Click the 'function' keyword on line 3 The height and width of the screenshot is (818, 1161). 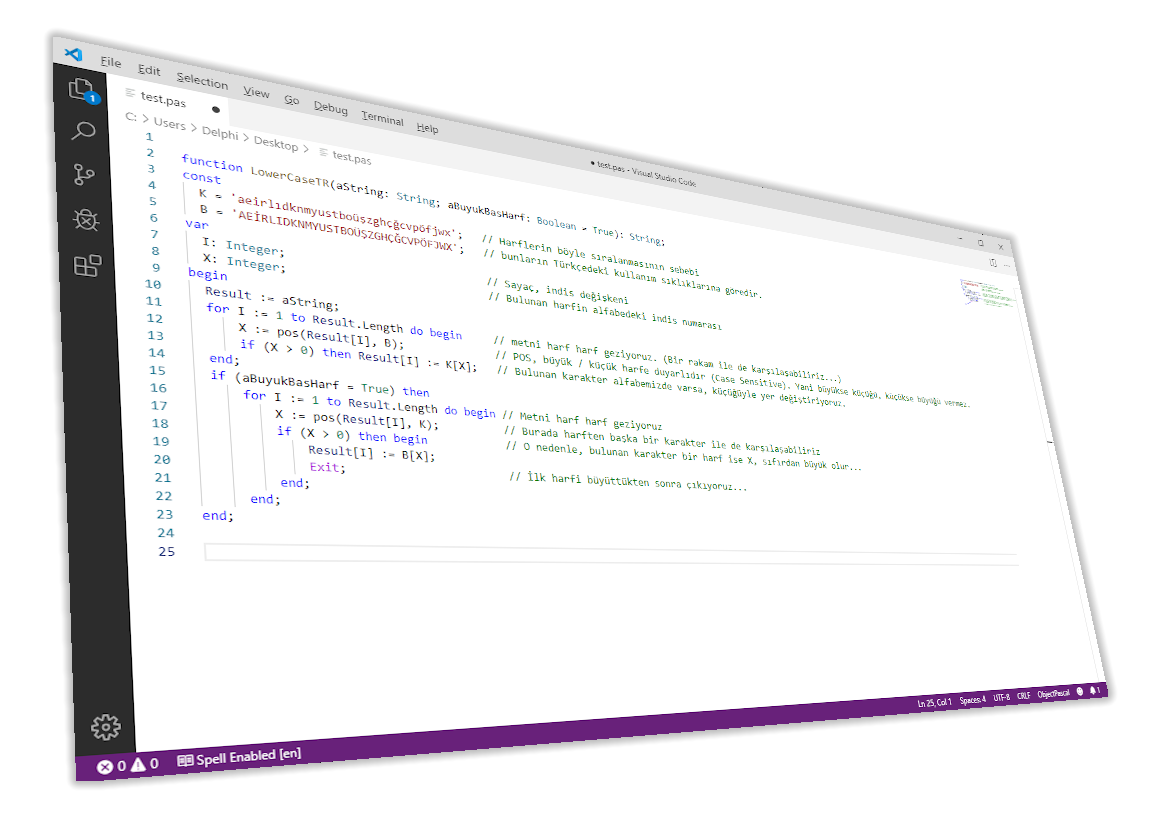tap(212, 162)
